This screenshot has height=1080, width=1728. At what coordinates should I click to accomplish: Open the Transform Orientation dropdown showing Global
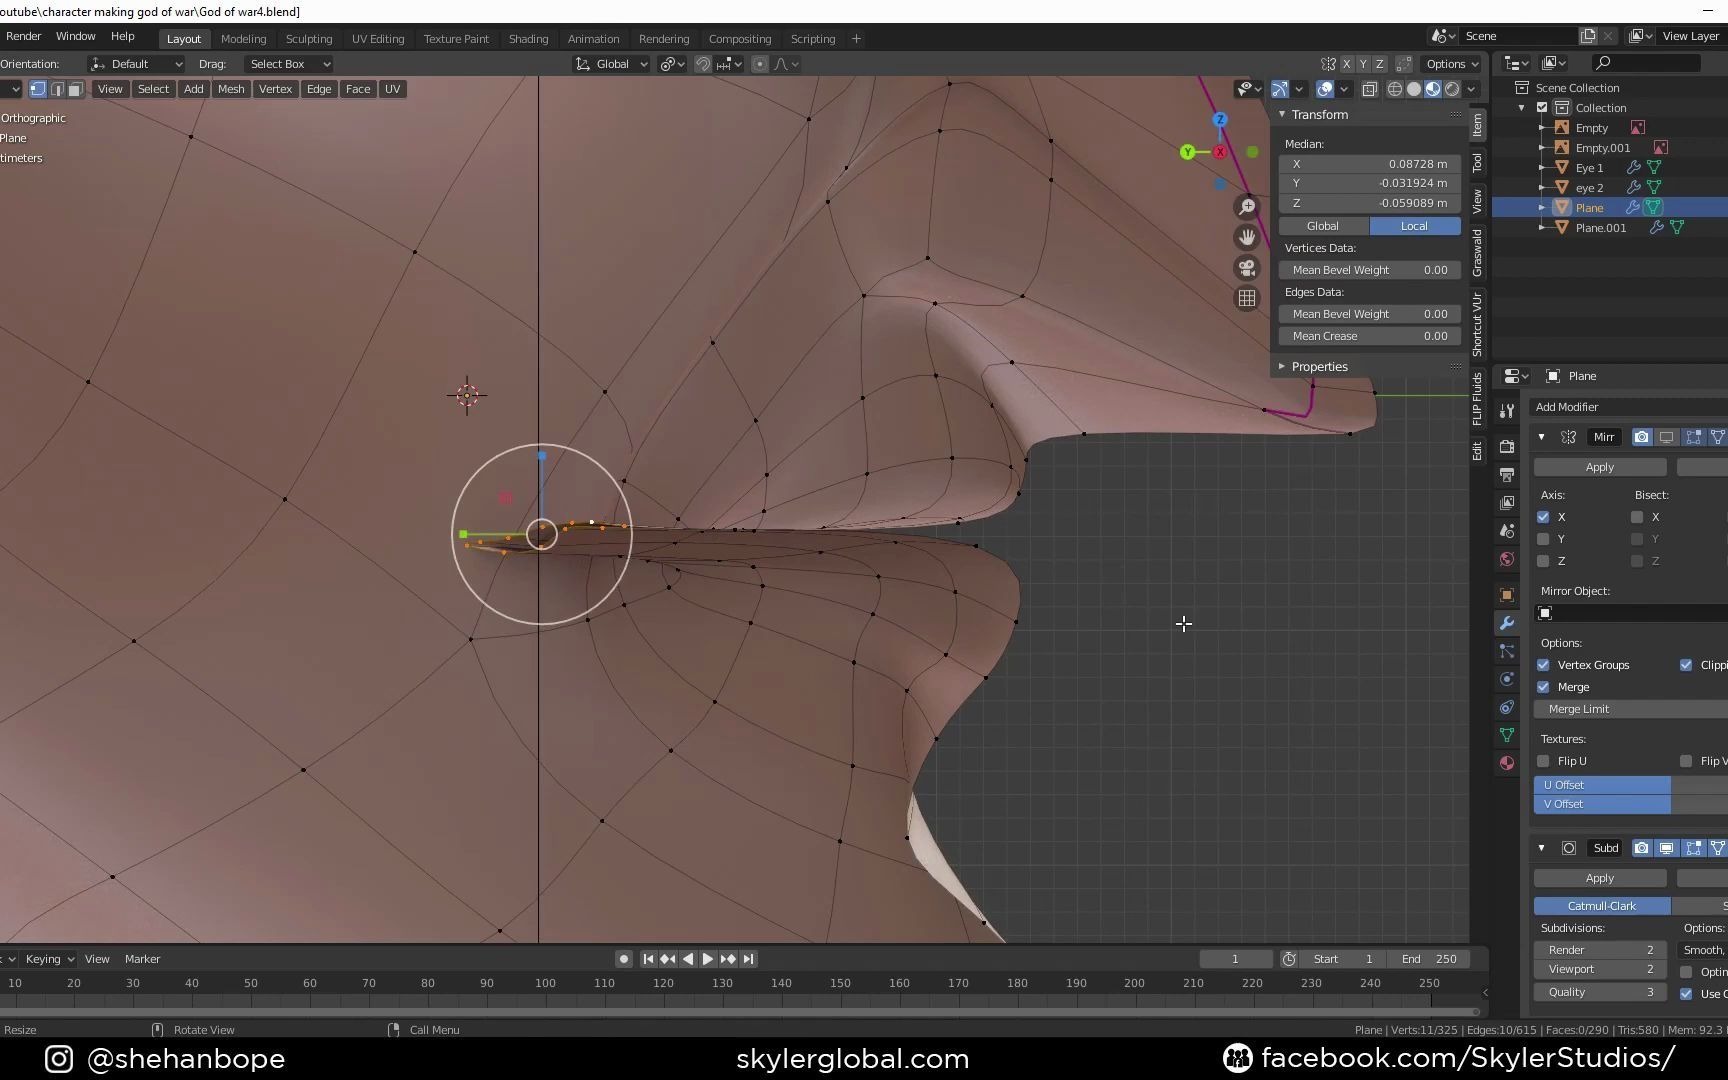[x=610, y=63]
